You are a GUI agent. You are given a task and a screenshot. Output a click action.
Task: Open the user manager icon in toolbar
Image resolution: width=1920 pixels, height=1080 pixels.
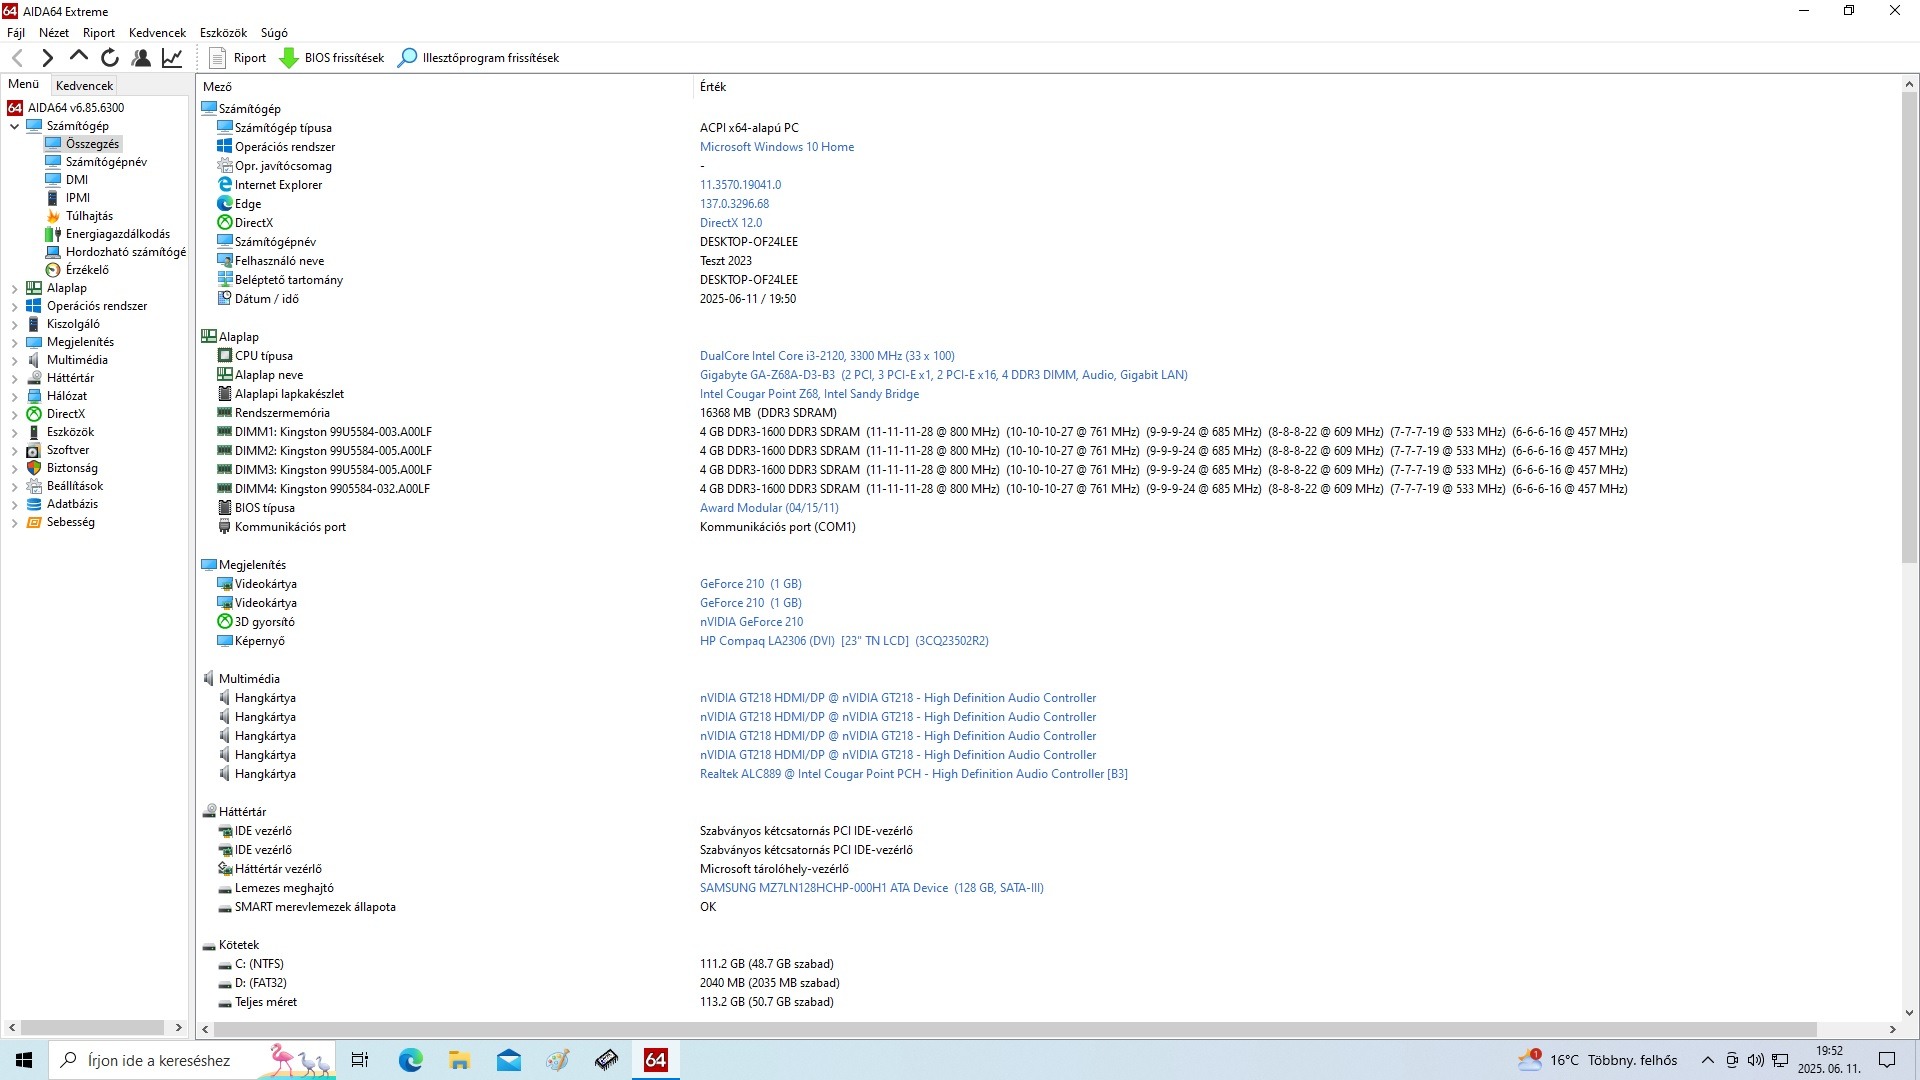[141, 58]
